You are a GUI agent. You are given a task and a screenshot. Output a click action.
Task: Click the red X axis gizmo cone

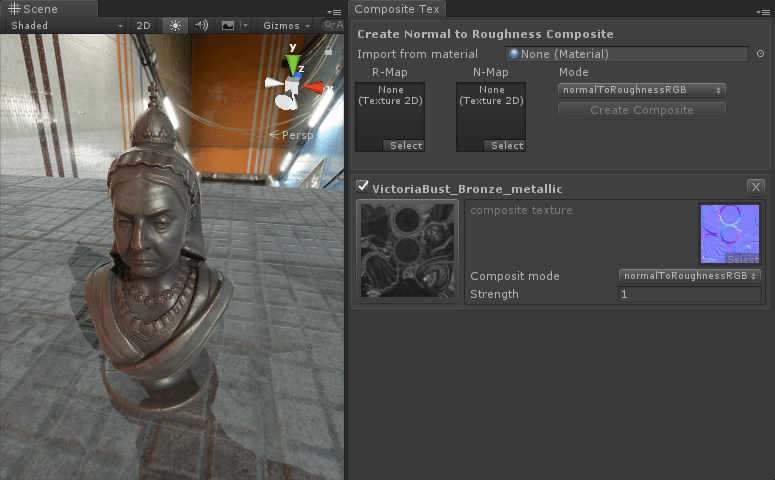314,88
